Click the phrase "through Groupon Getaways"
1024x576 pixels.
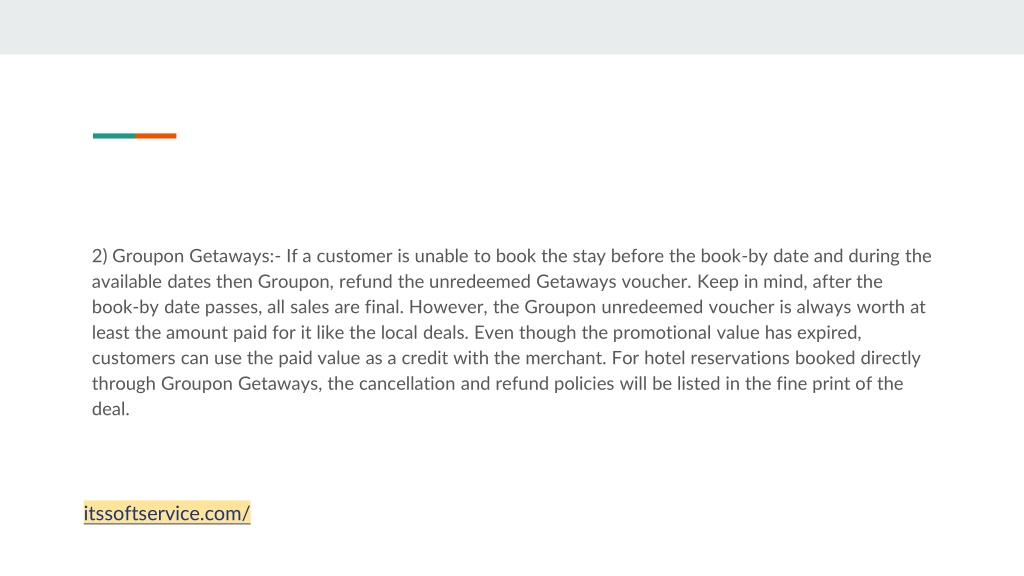coord(206,383)
